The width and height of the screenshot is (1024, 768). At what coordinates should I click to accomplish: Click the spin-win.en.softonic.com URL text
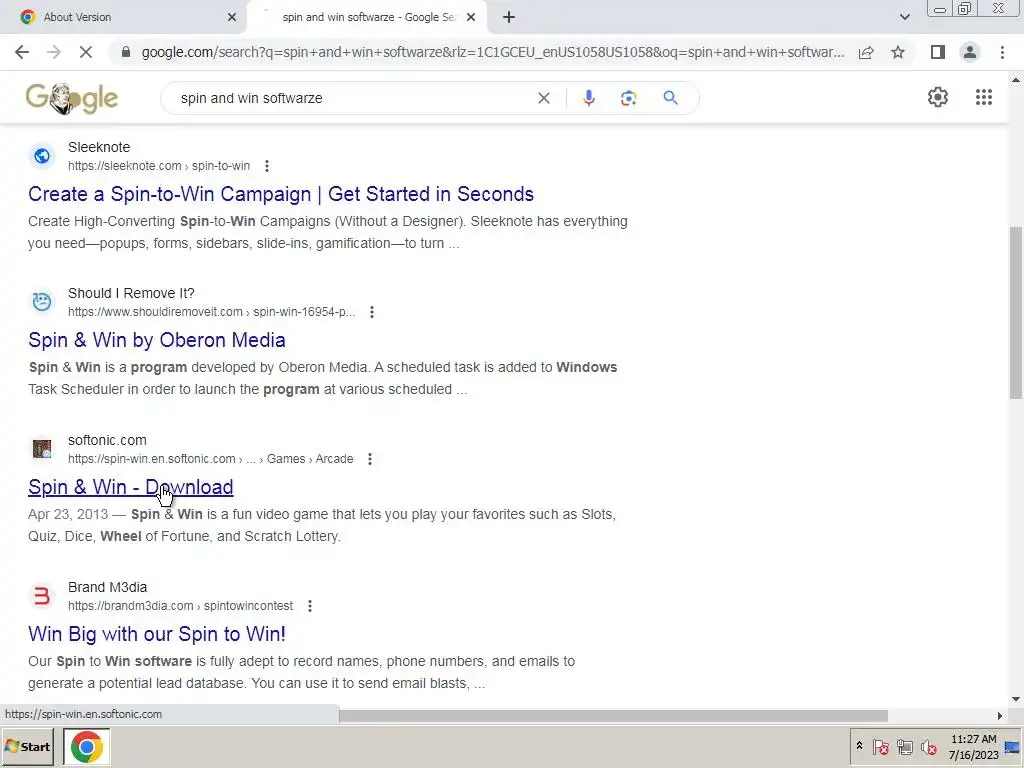pos(210,459)
